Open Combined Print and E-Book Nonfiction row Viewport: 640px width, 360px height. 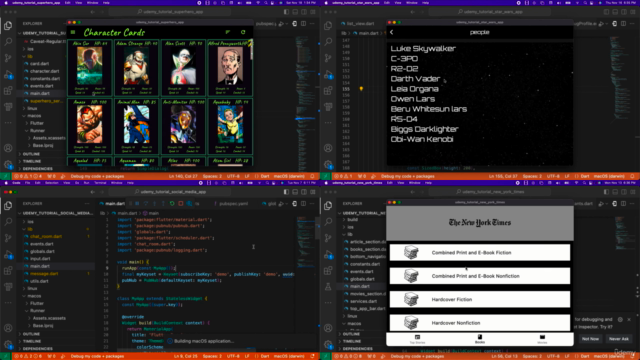click(x=480, y=276)
